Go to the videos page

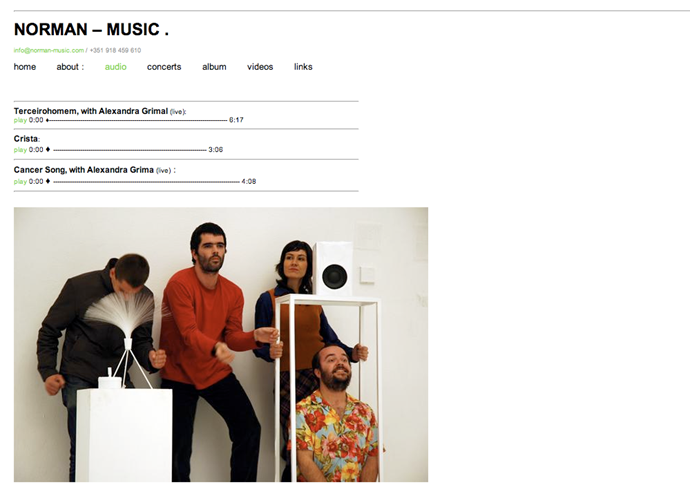click(x=260, y=67)
